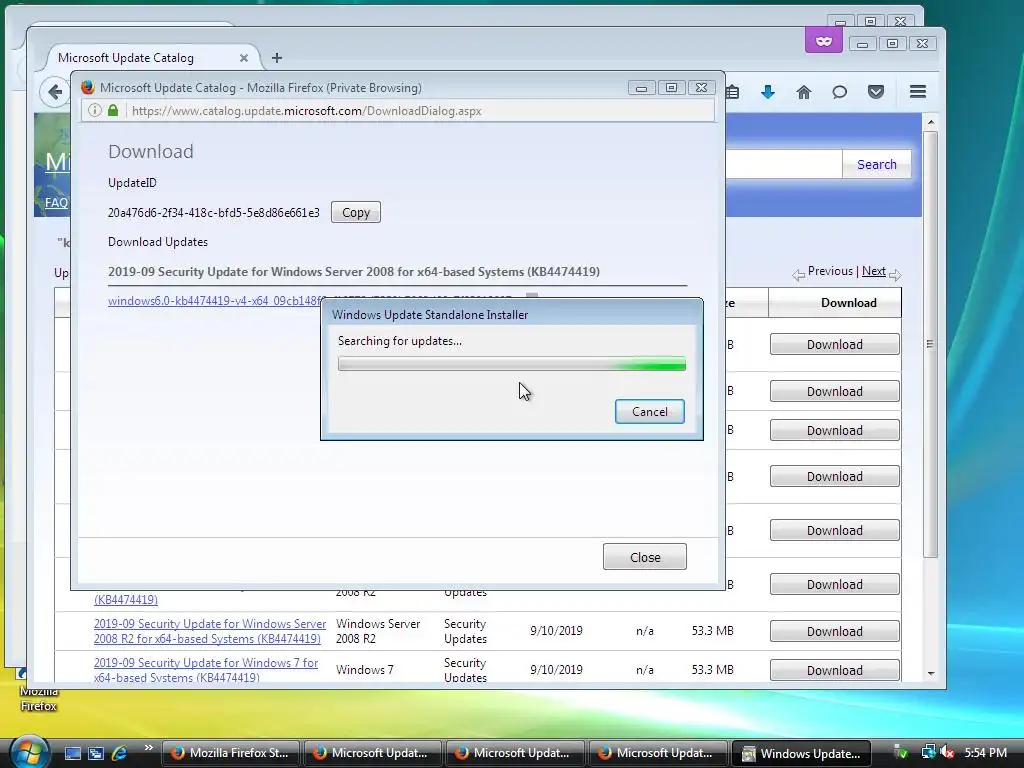
Task: Switch to Windows Update... taskbar item
Action: click(801, 753)
